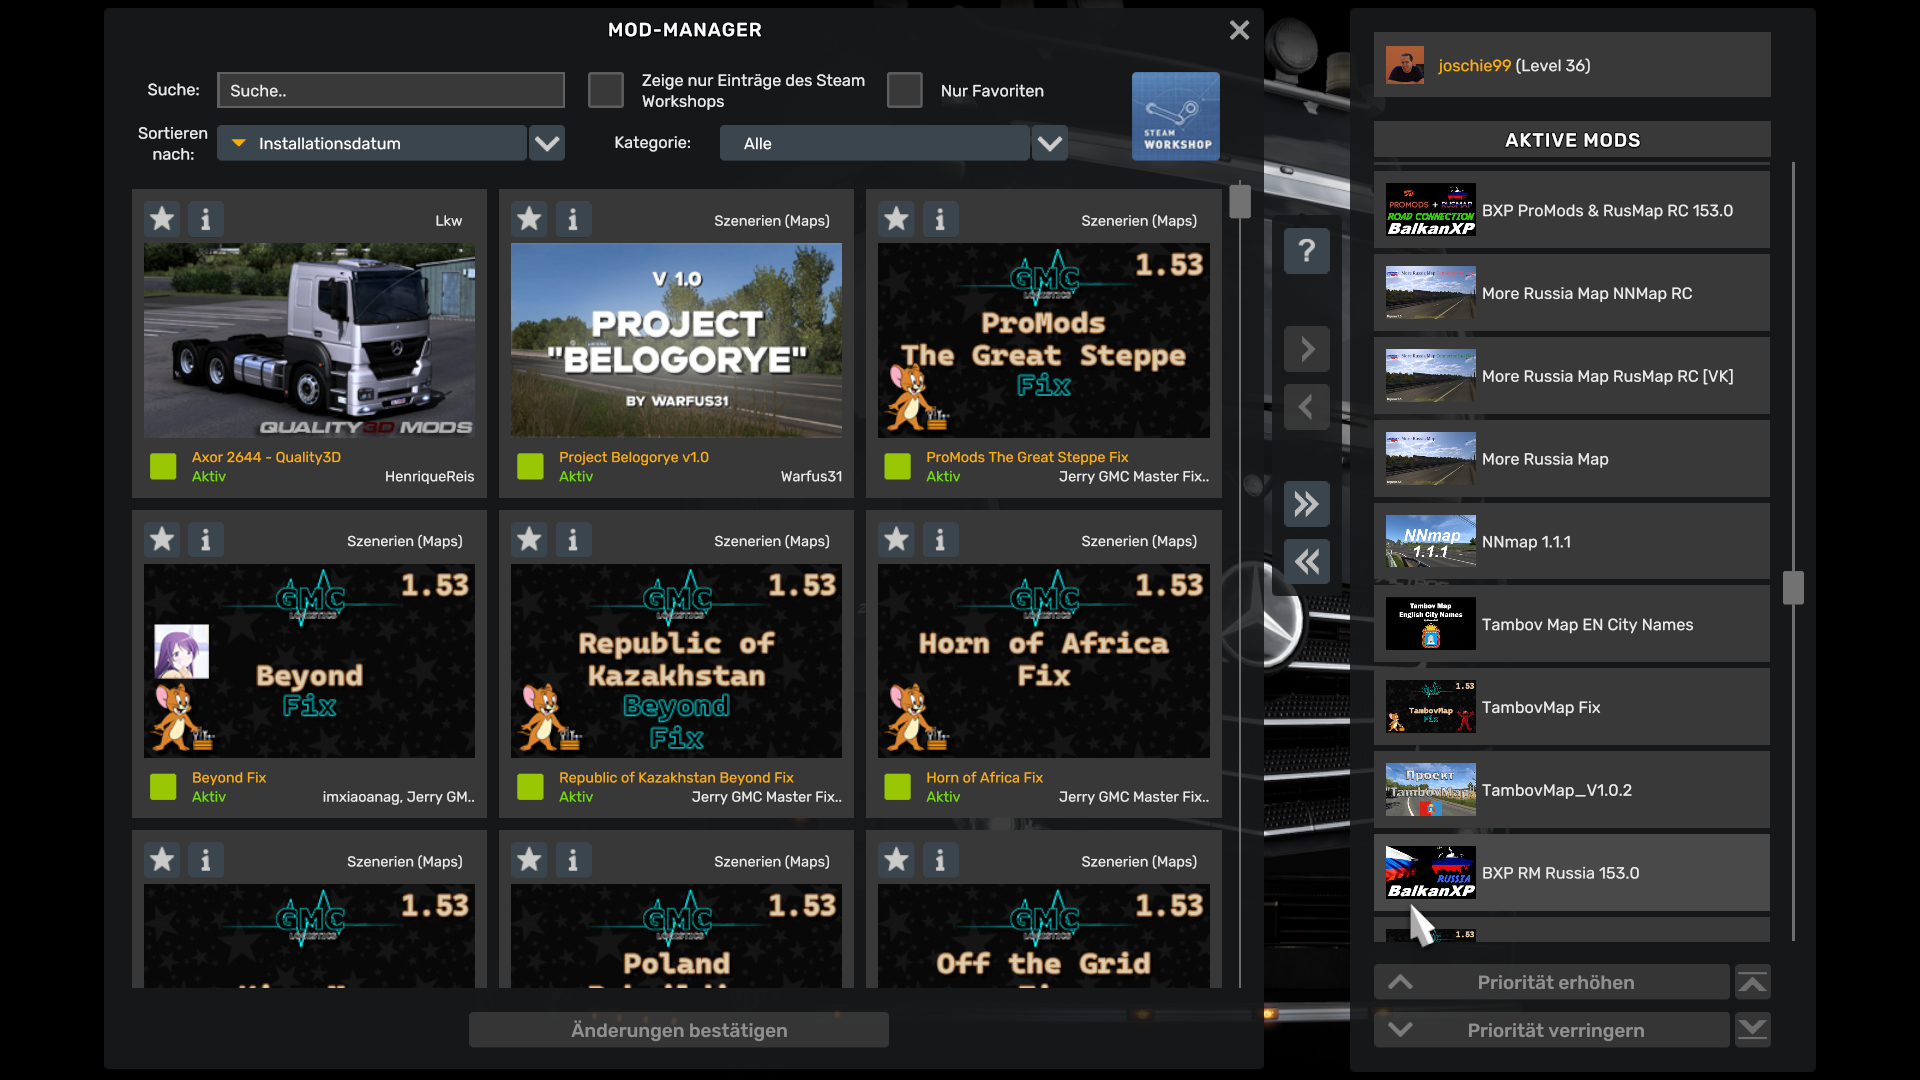Favorite ProMods The Great Steppe Fix
1920x1080 pixels.
coord(896,219)
